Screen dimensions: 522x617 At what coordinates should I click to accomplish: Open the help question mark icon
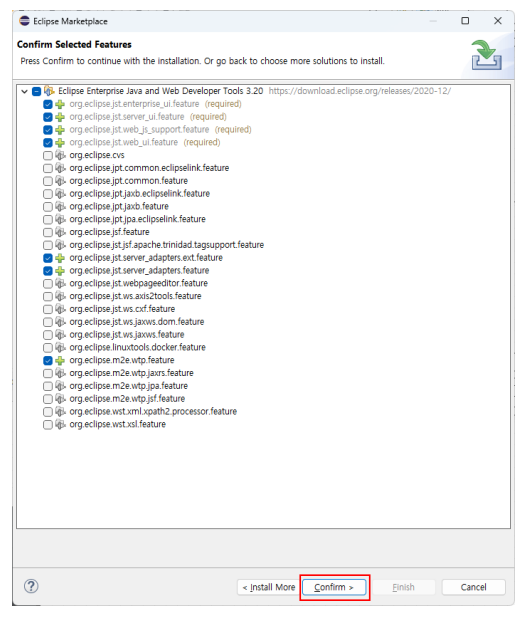coord(31,586)
